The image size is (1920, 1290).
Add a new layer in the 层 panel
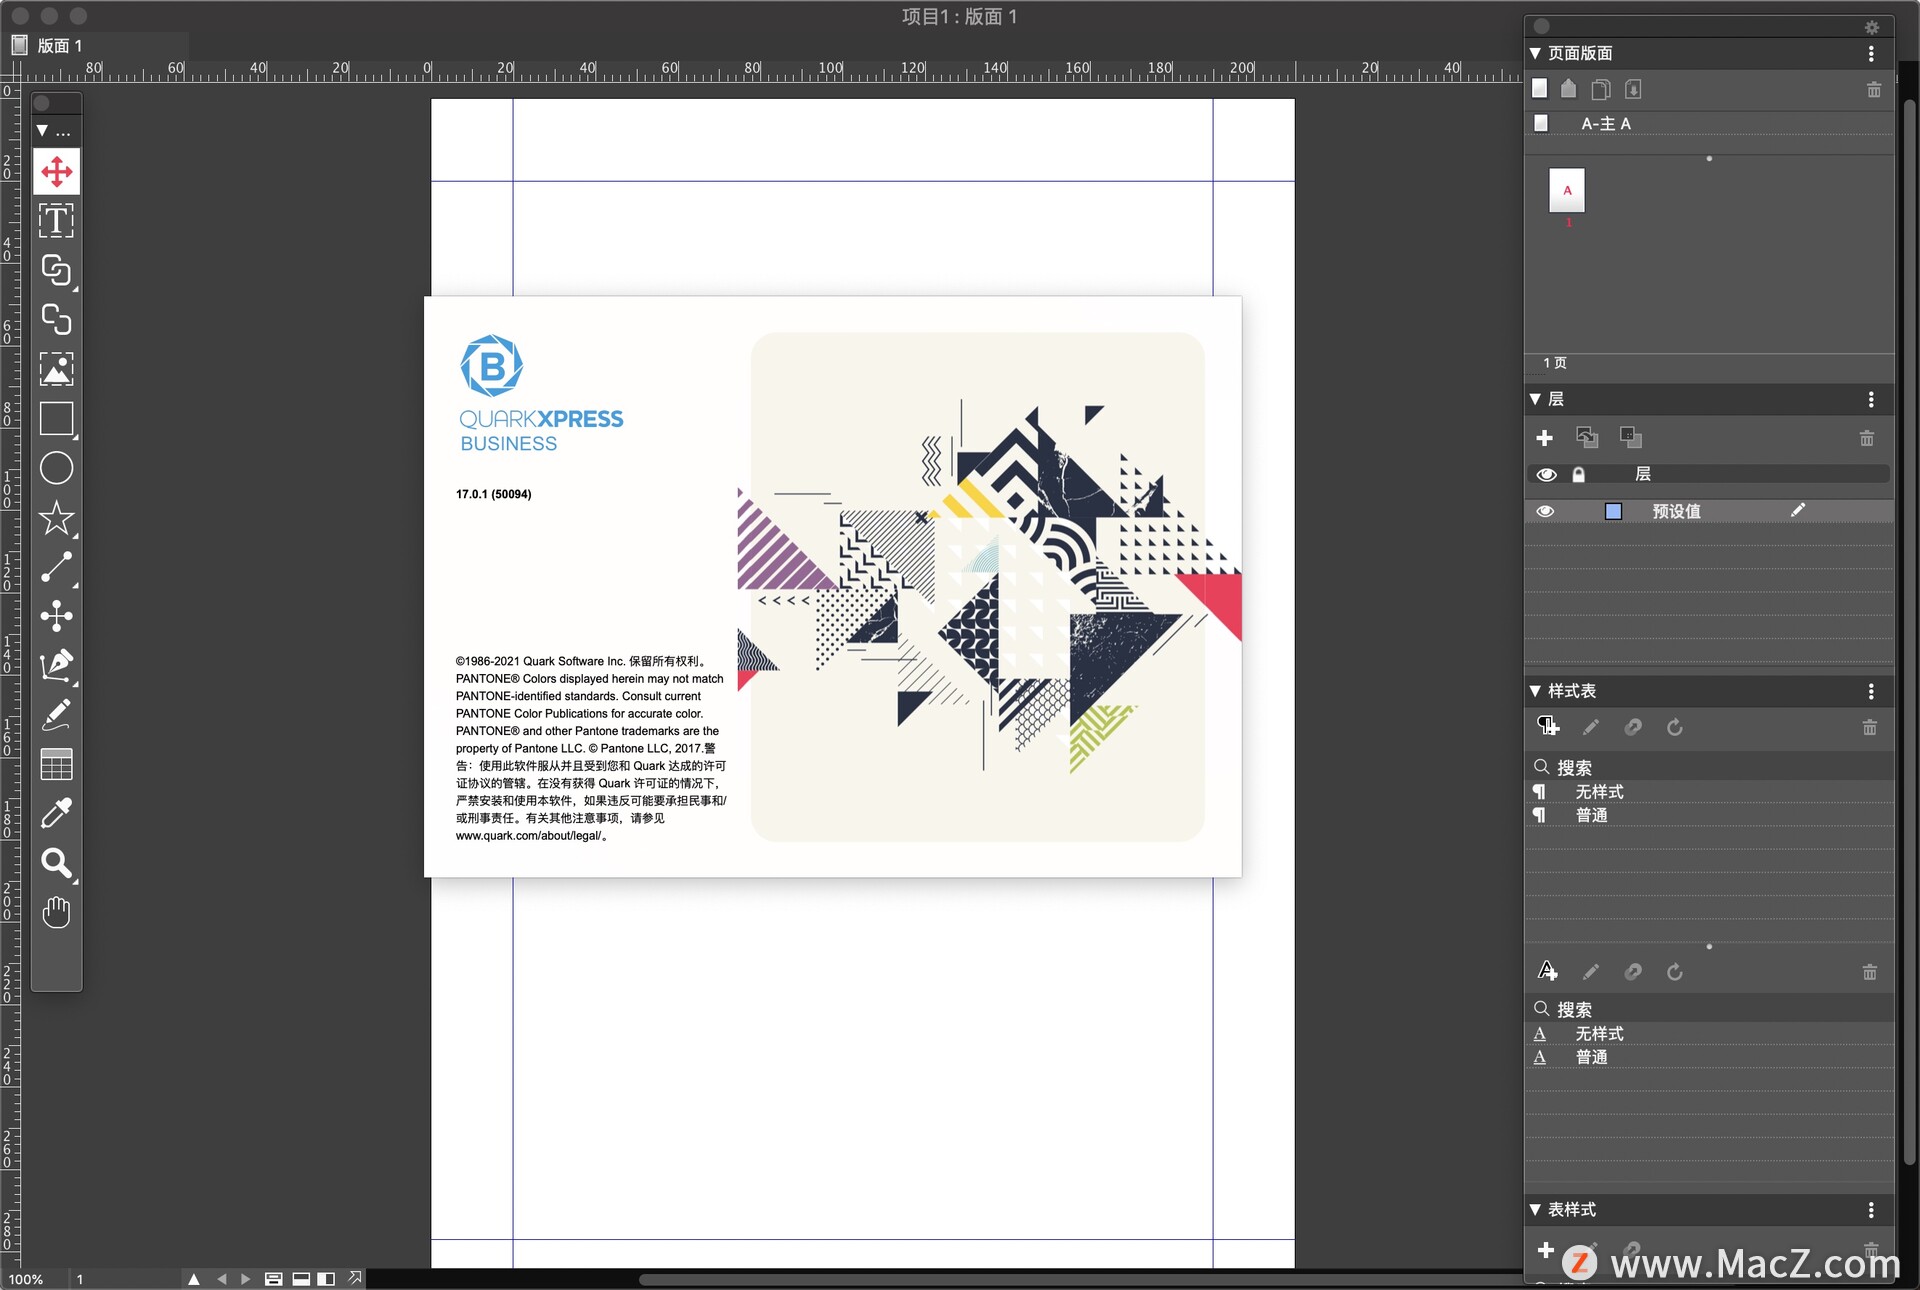(1545, 438)
